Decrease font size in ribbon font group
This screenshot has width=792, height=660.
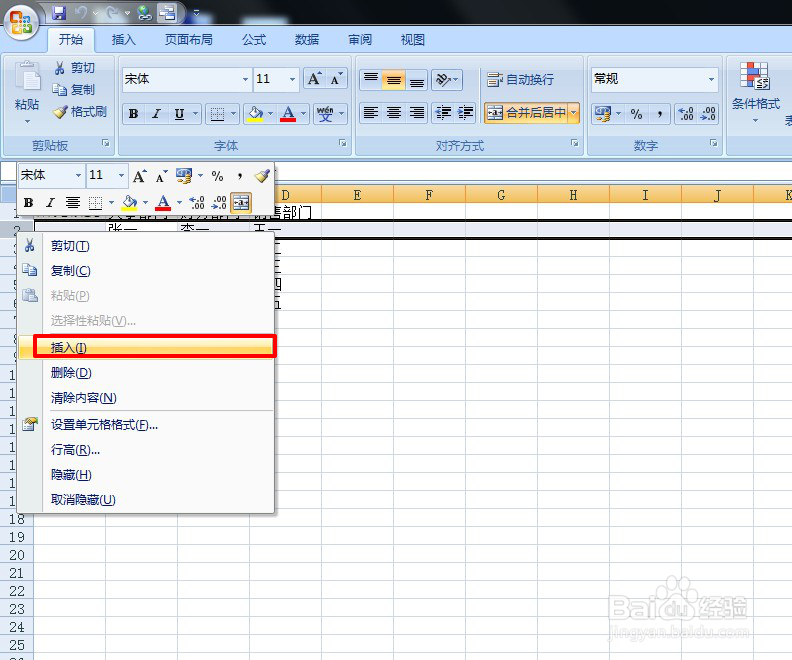(336, 79)
